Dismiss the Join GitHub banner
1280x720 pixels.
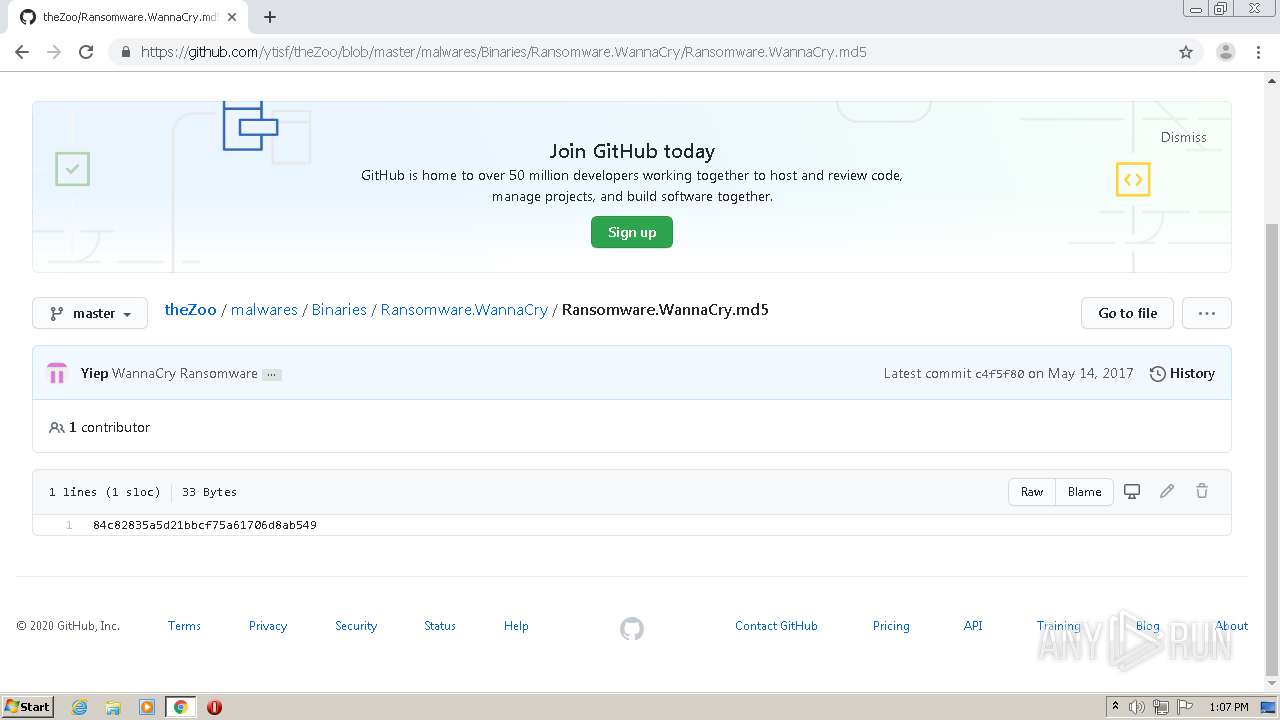(1183, 137)
